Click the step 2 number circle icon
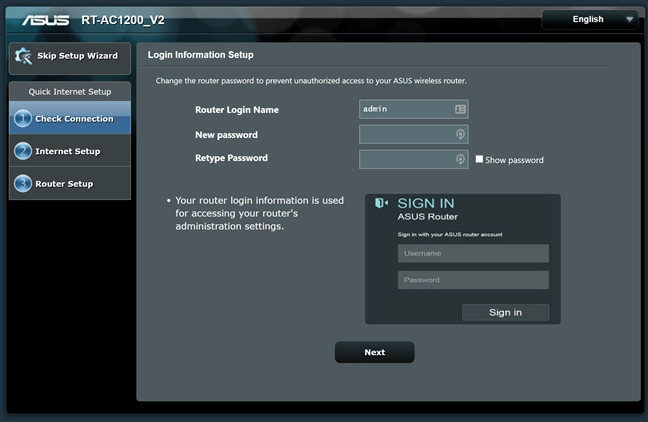Viewport: 648px width, 422px height. coord(23,151)
